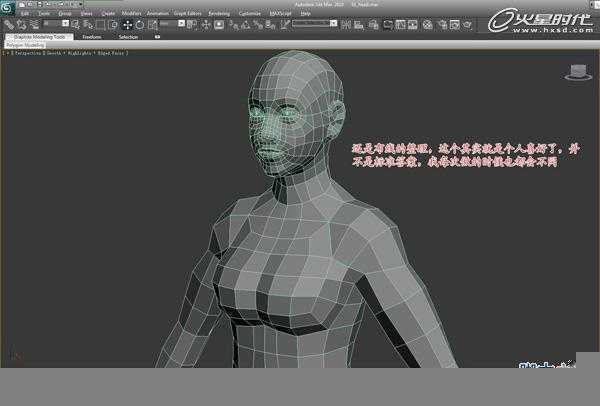Expand the Named Selection Sets dropdown

click(x=334, y=24)
